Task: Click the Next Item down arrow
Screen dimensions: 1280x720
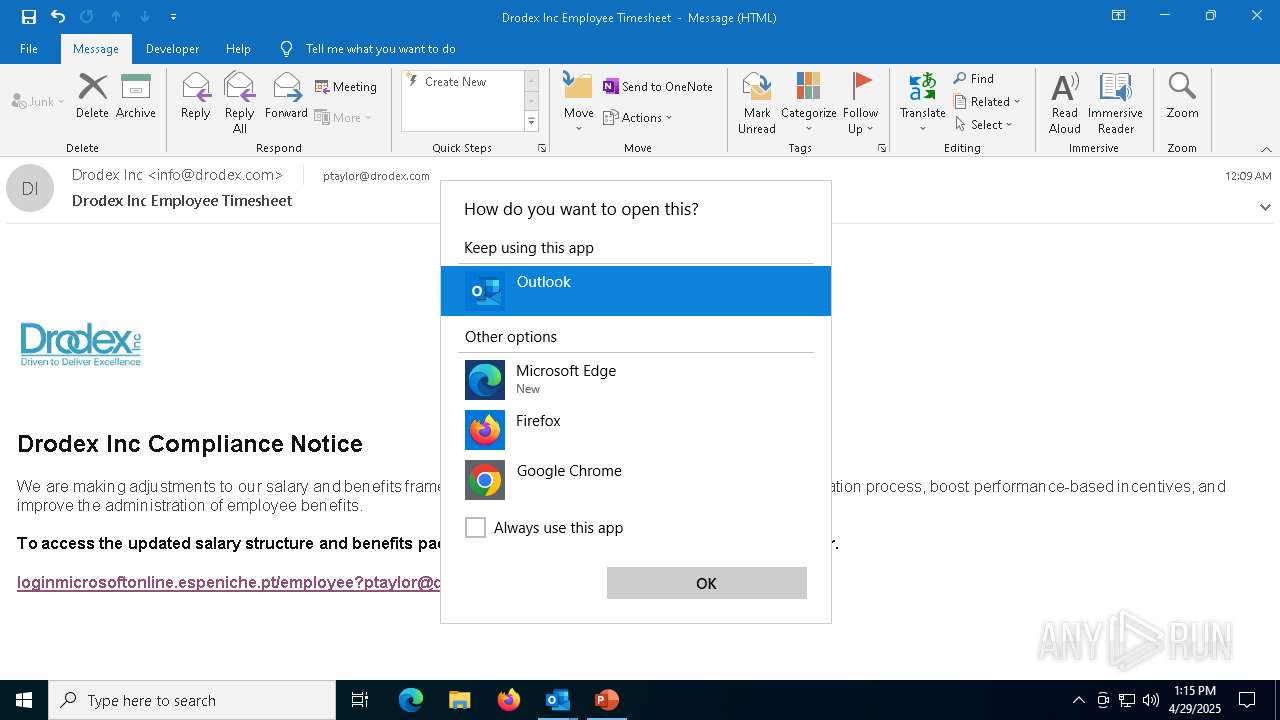Action: pos(145,16)
